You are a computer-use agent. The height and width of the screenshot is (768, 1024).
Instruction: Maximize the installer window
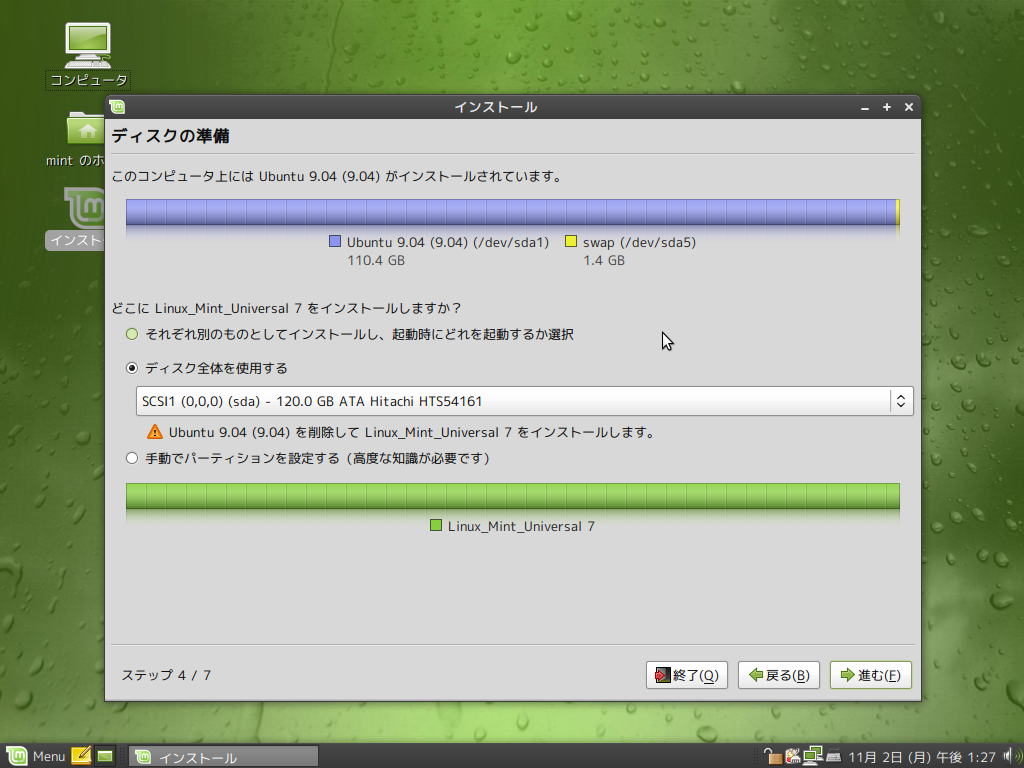(x=887, y=107)
